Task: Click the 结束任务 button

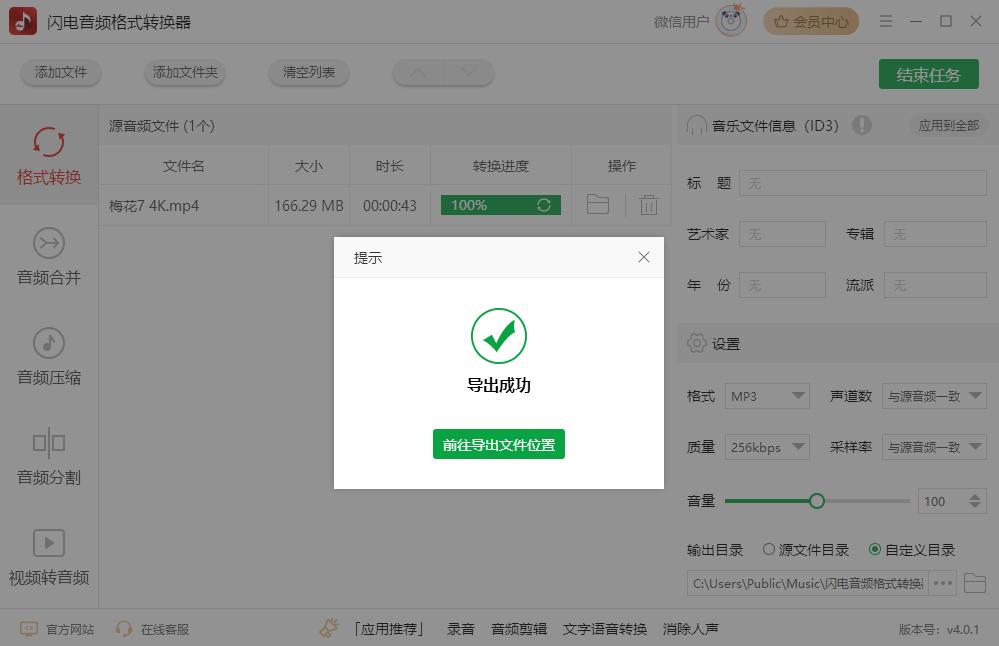Action: click(x=928, y=74)
